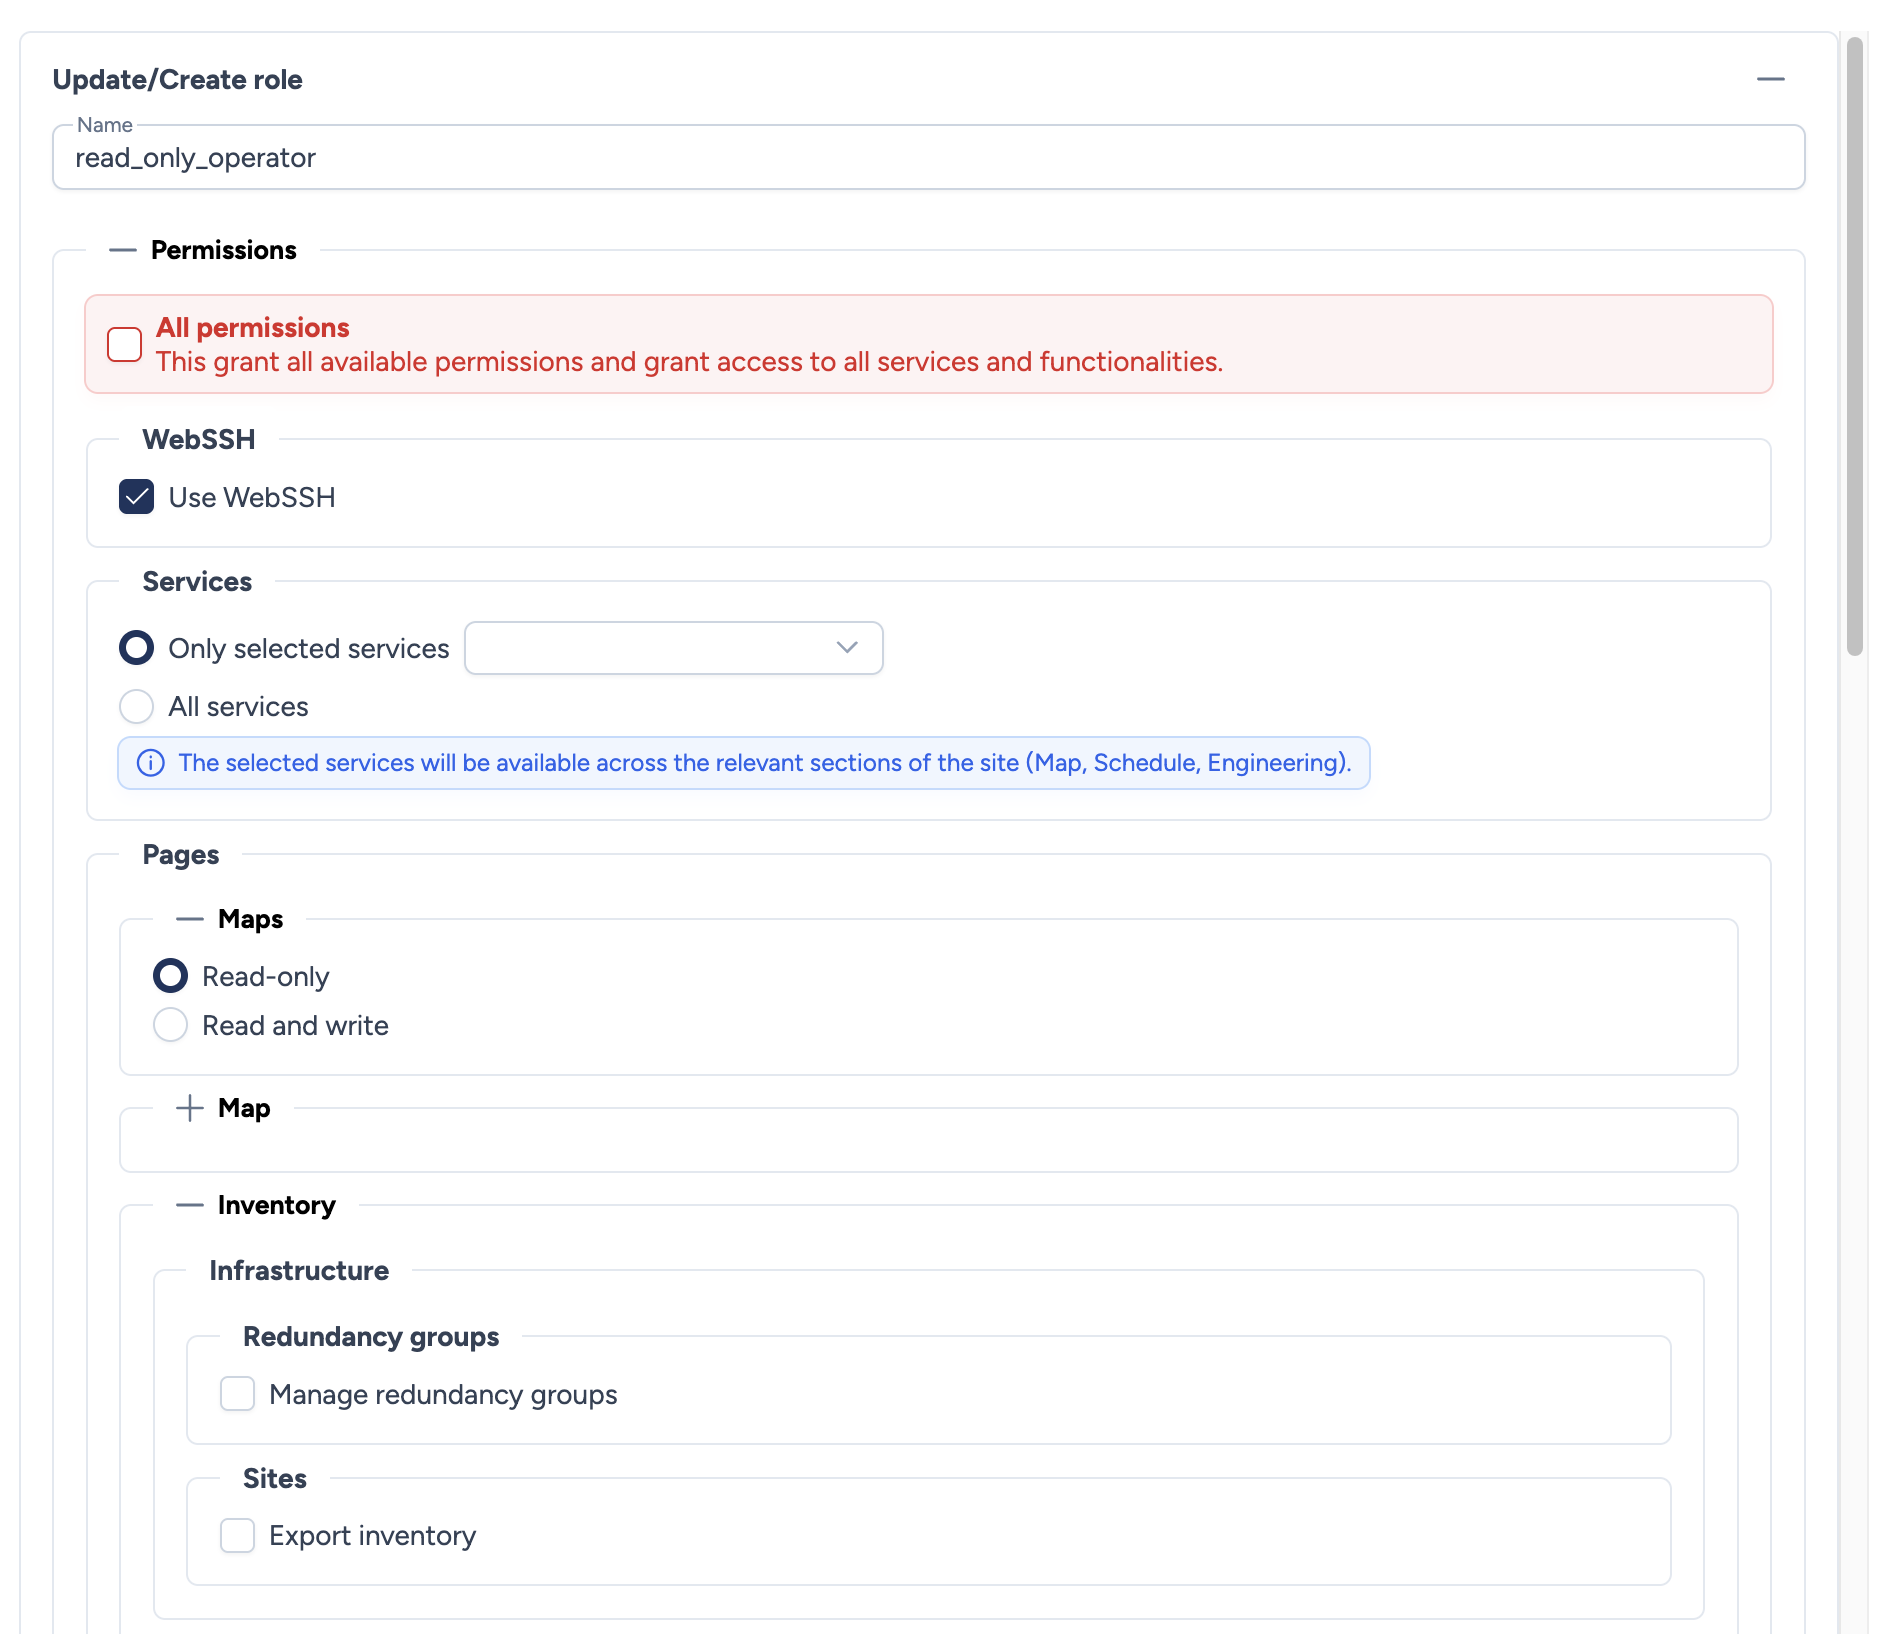Click the Use WebSSH label

(x=252, y=498)
